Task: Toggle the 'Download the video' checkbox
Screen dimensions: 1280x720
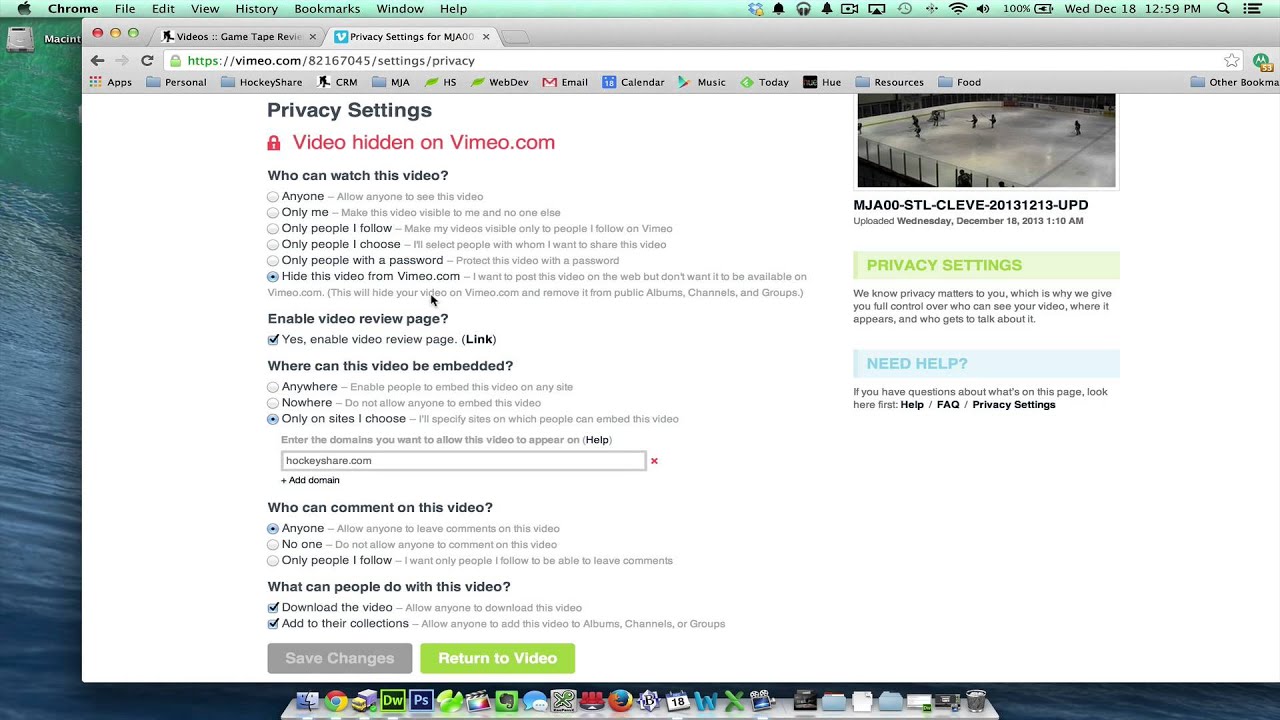Action: click(x=273, y=608)
